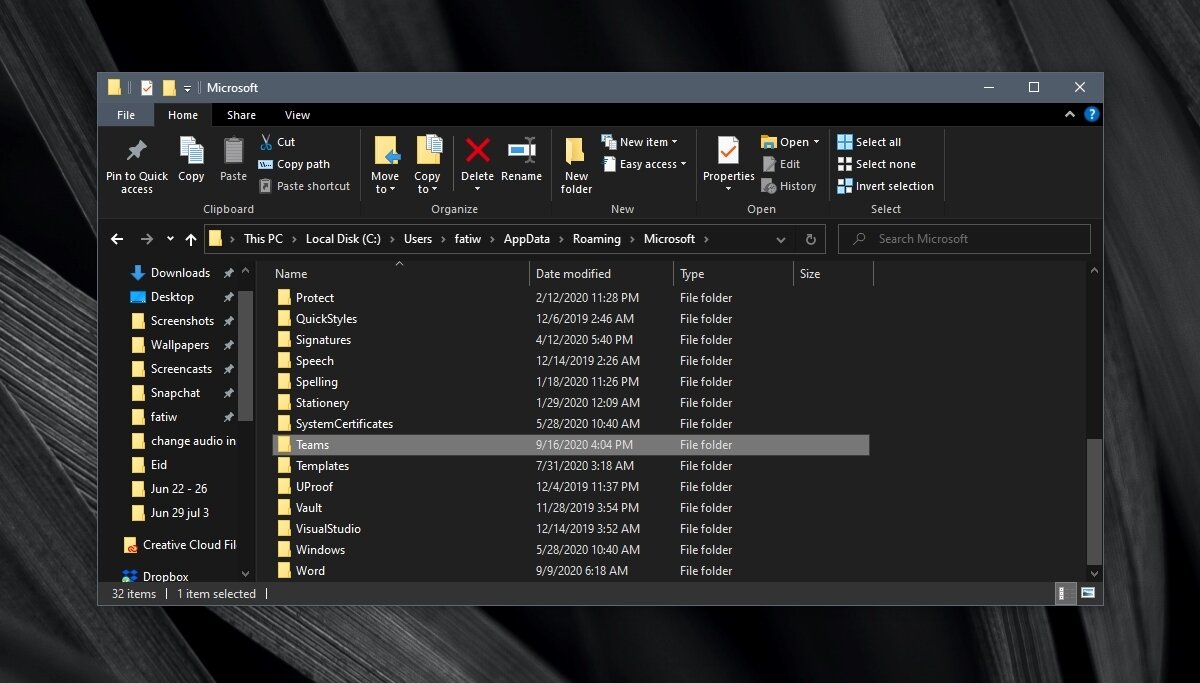The height and width of the screenshot is (683, 1200).
Task: Click the Rename icon in ribbon
Action: [521, 151]
